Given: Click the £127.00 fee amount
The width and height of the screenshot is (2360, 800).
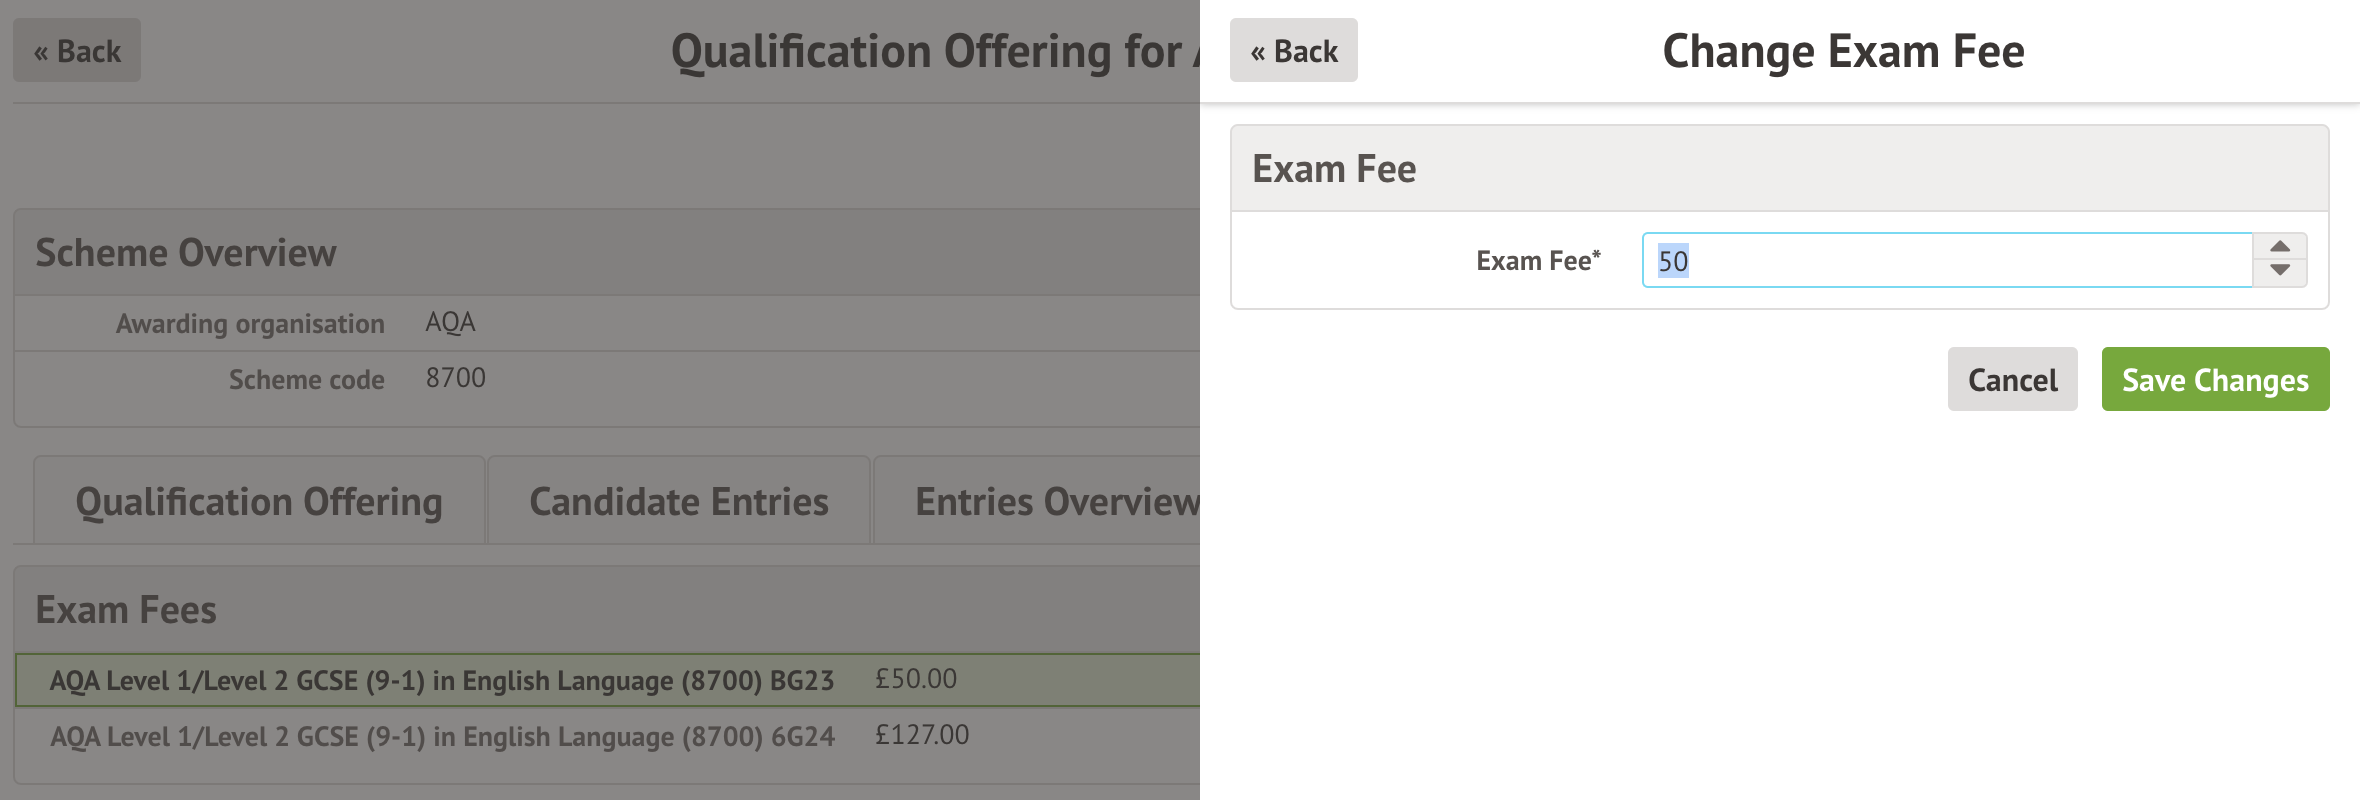Looking at the screenshot, I should coord(921,736).
